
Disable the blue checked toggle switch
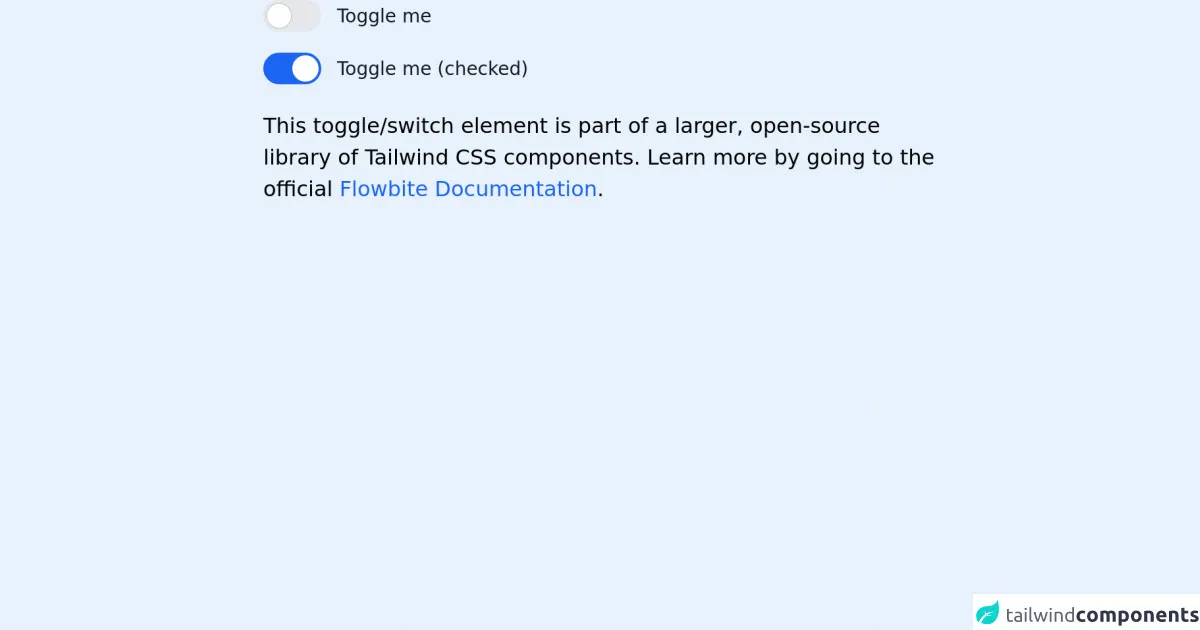[x=292, y=68]
